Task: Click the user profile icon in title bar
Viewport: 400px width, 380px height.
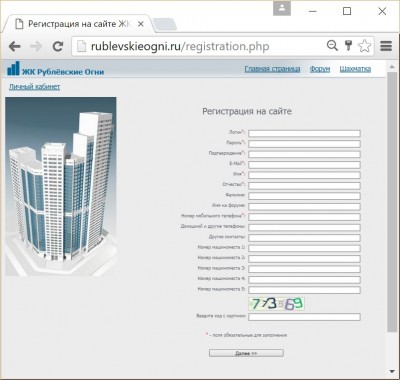Action: pos(282,8)
